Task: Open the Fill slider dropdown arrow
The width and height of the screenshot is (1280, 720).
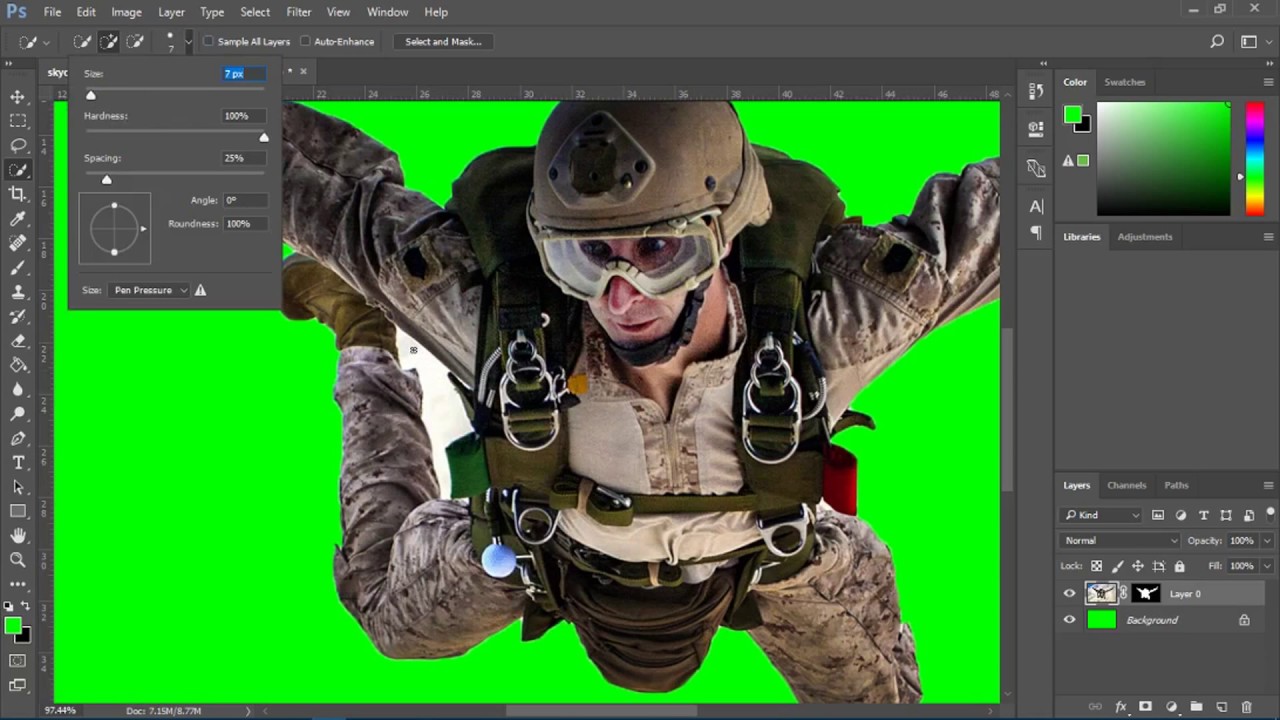Action: (x=1267, y=566)
